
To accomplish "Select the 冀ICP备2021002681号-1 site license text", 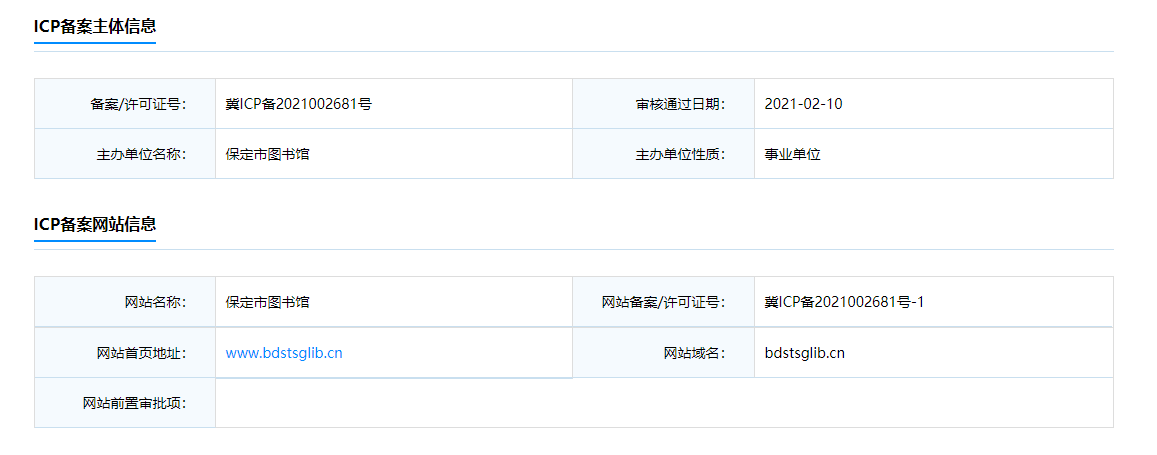I will (x=844, y=302).
